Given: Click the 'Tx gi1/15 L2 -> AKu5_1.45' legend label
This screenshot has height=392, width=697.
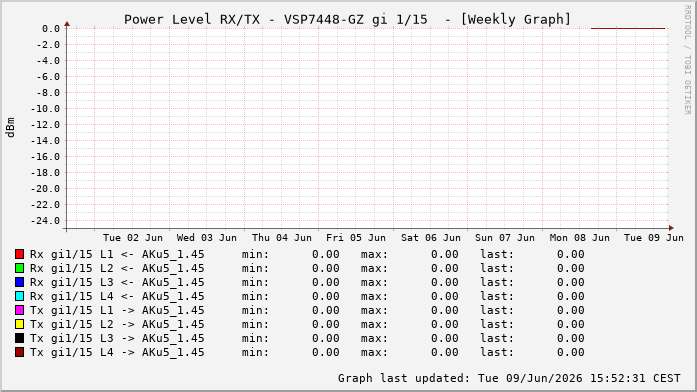Looking at the screenshot, I should [117, 324].
